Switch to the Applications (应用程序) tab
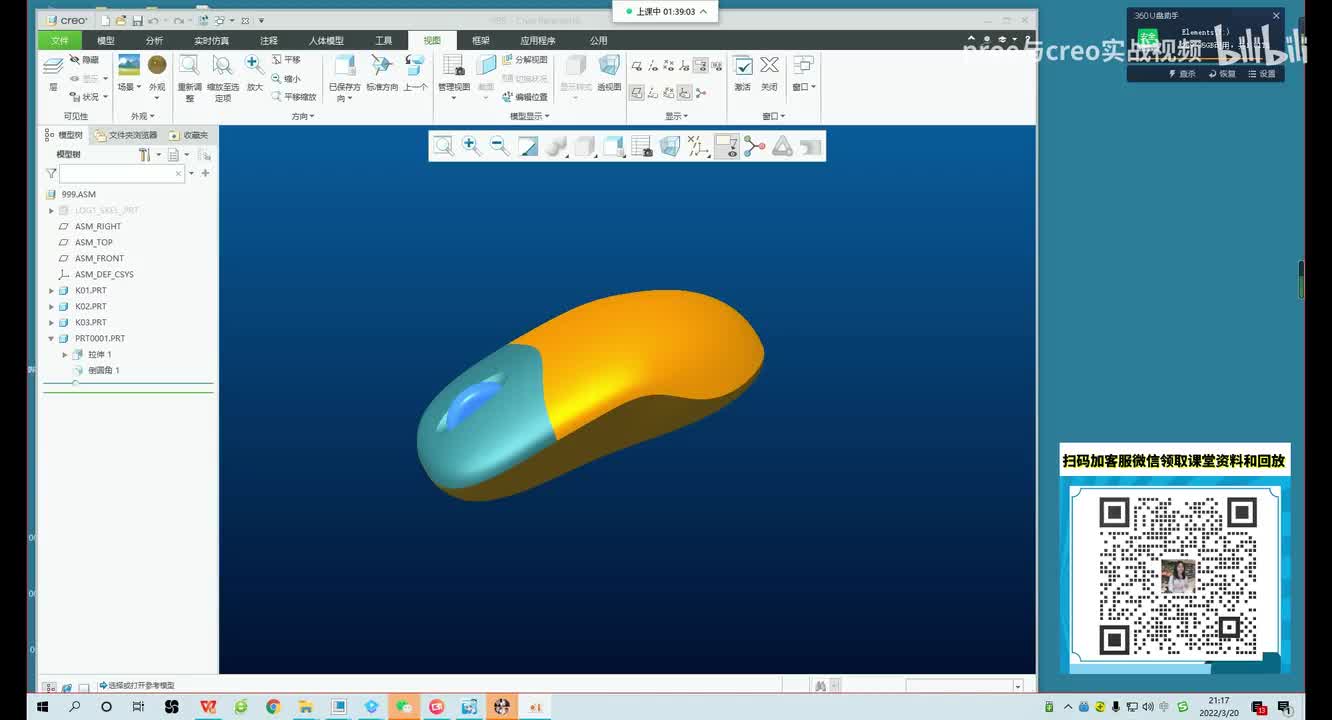The height and width of the screenshot is (720, 1332). point(538,41)
